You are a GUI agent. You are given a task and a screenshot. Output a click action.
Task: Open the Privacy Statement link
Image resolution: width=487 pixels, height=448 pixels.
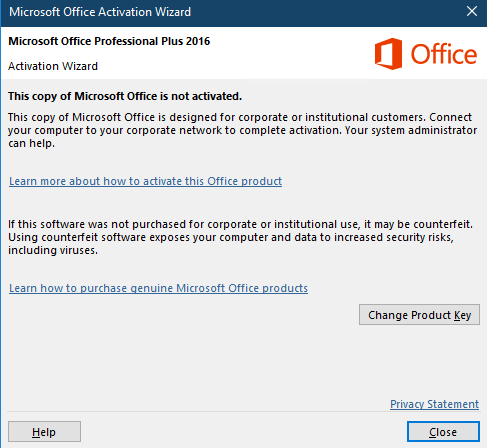(x=434, y=404)
